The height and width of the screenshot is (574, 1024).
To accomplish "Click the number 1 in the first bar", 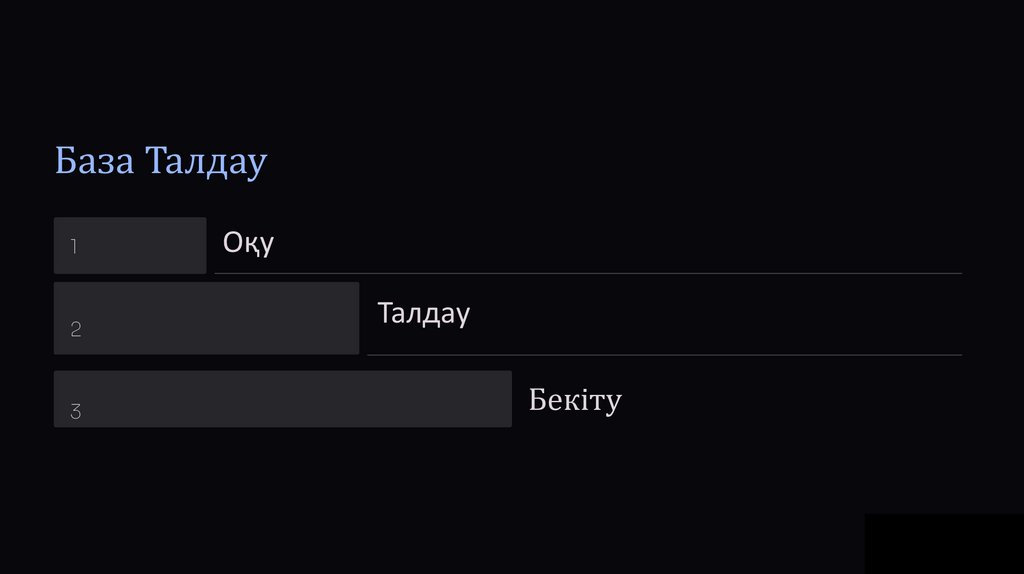I will (74, 247).
